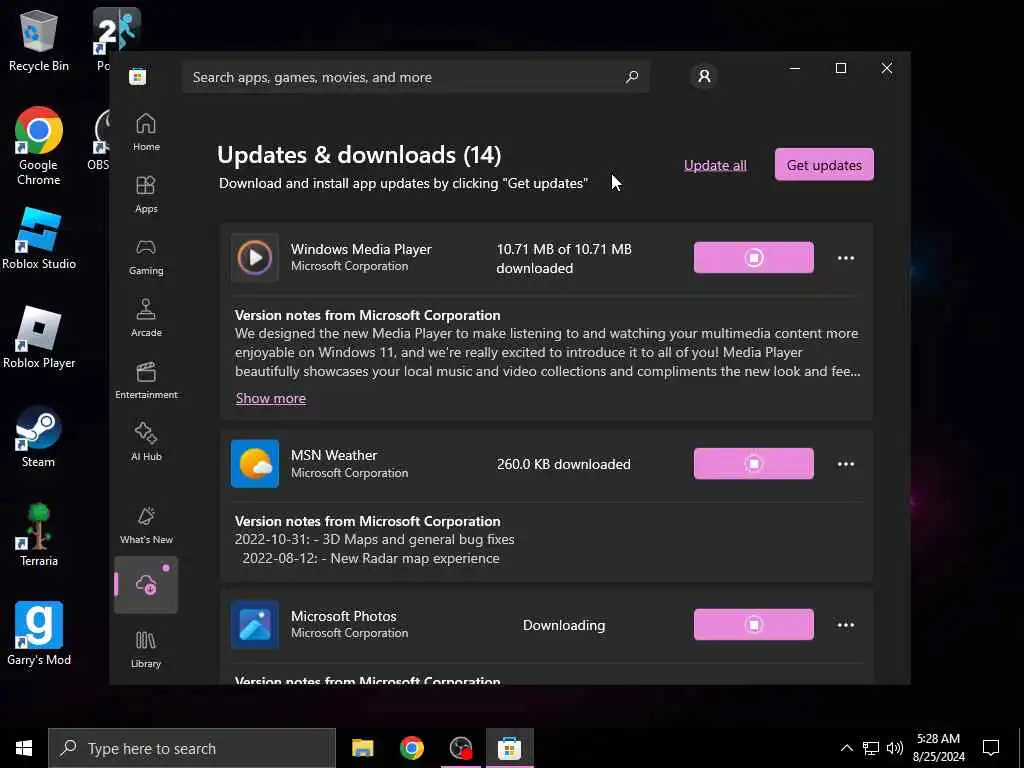Open the network icon in system tray
The image size is (1024, 768).
(871, 748)
